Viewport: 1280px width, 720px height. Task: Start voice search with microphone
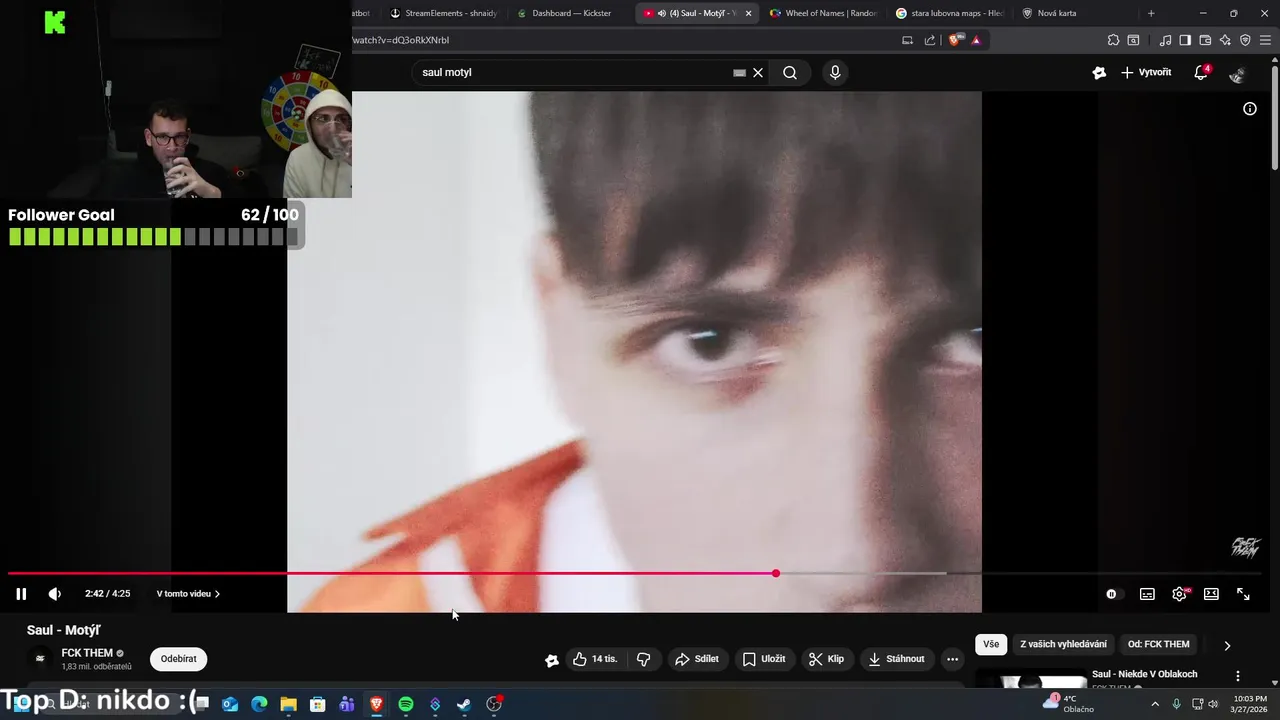tap(835, 73)
